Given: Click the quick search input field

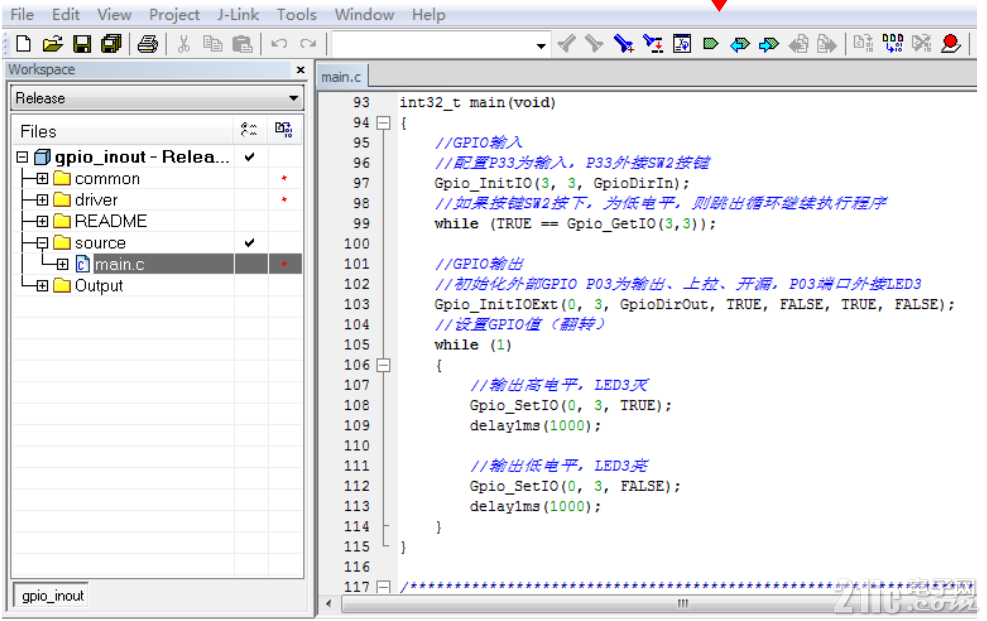Looking at the screenshot, I should click(433, 45).
